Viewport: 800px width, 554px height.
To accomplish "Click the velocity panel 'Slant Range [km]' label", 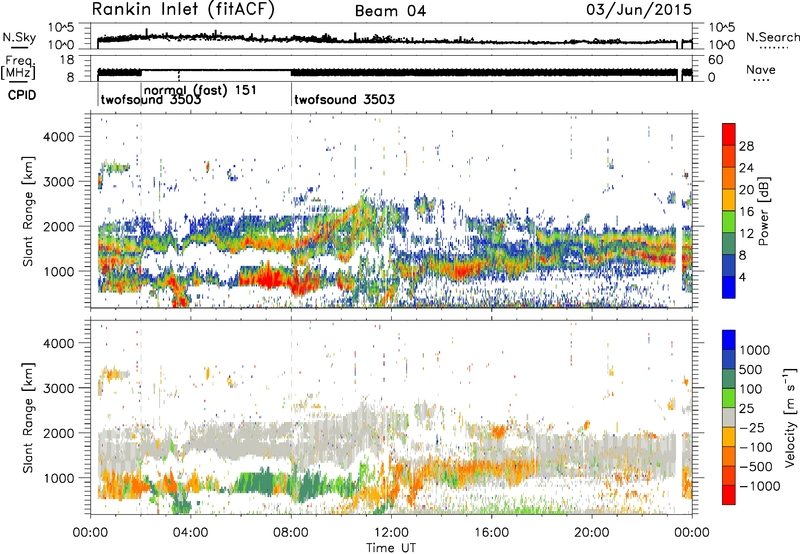I will 28,417.
